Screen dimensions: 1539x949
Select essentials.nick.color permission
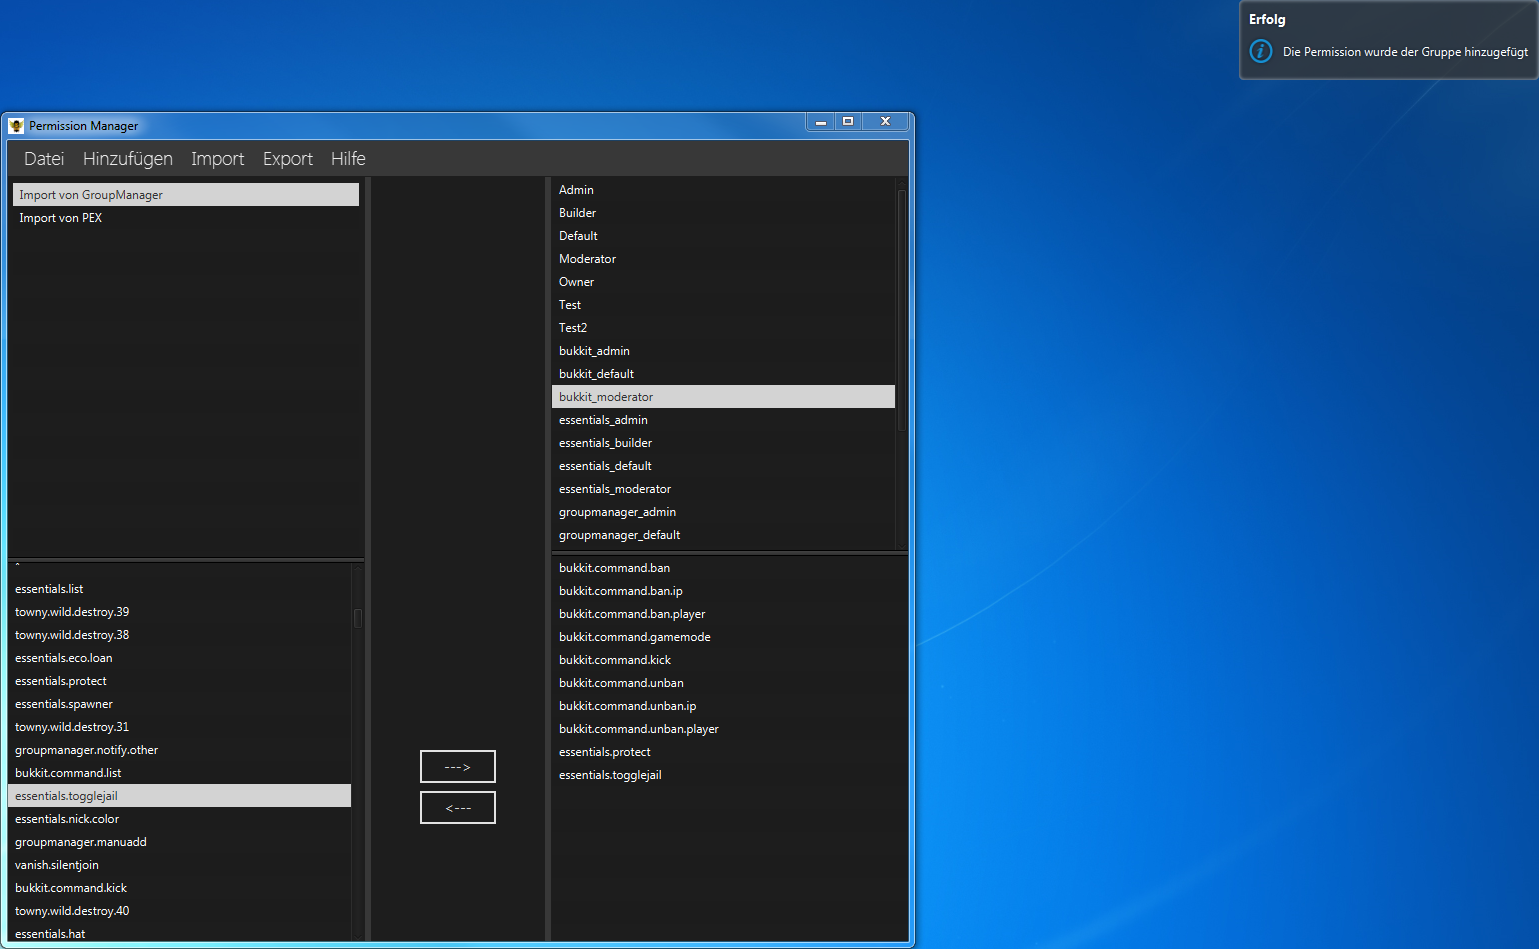tap(180, 819)
